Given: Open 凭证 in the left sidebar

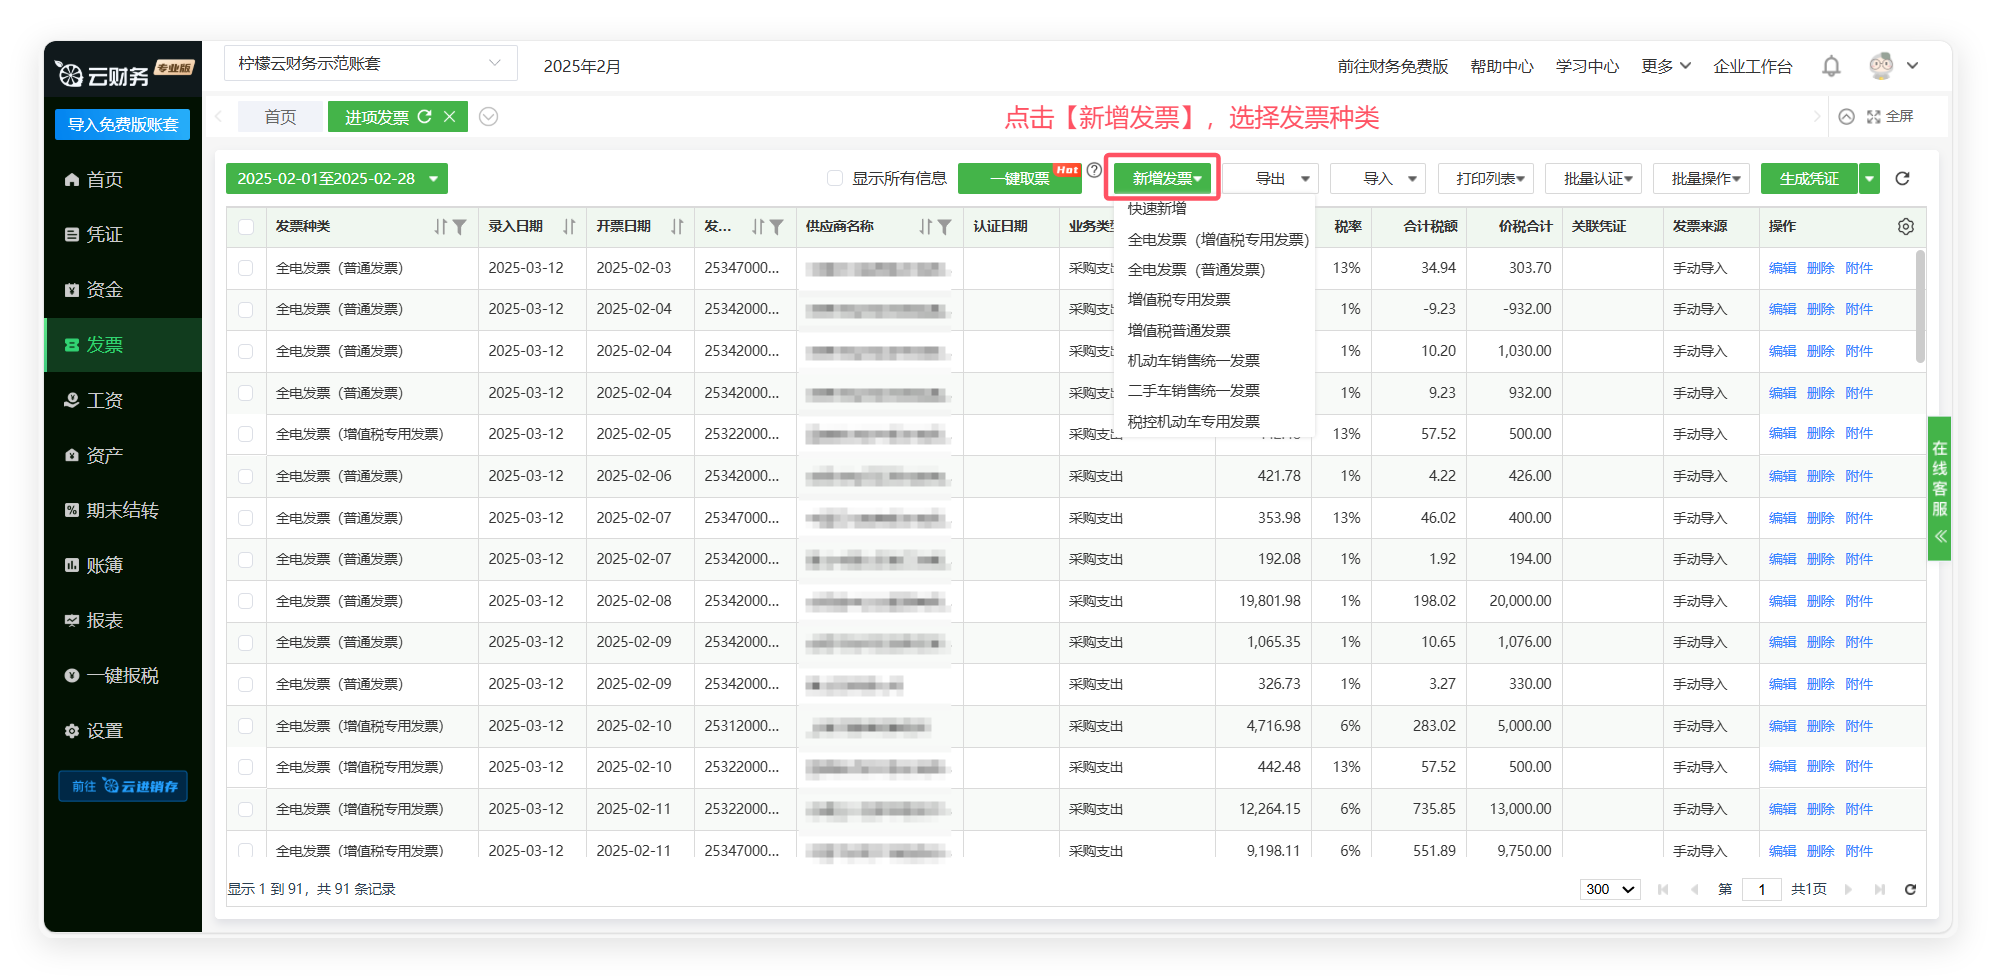Looking at the screenshot, I should click(104, 234).
